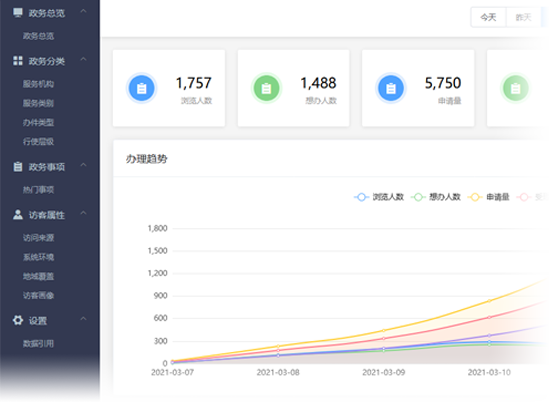
Task: Click the blue clipboard icon on 5,750 card
Action: 391,88
